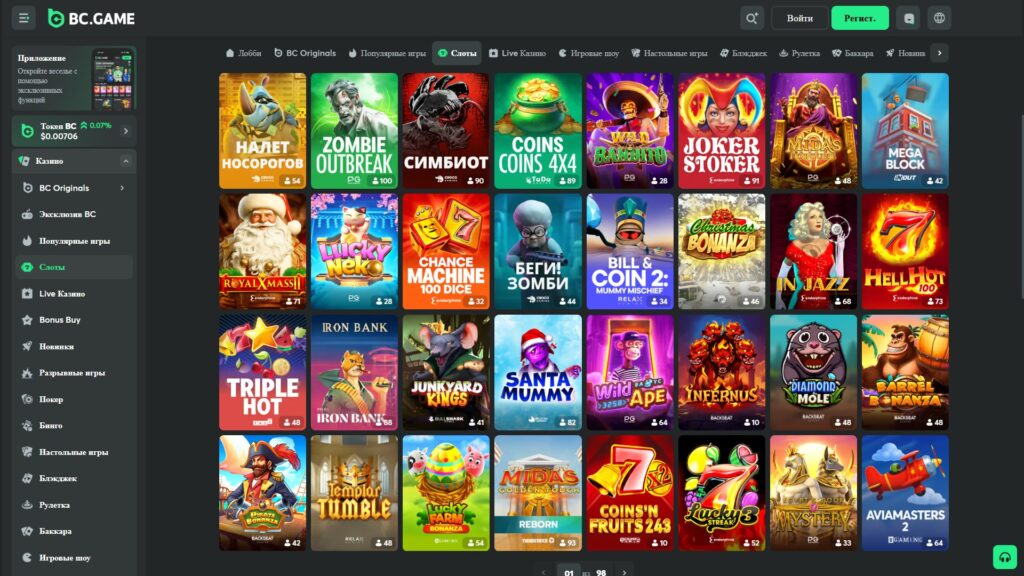
Task: Select the Слоты top tab
Action: tap(457, 53)
